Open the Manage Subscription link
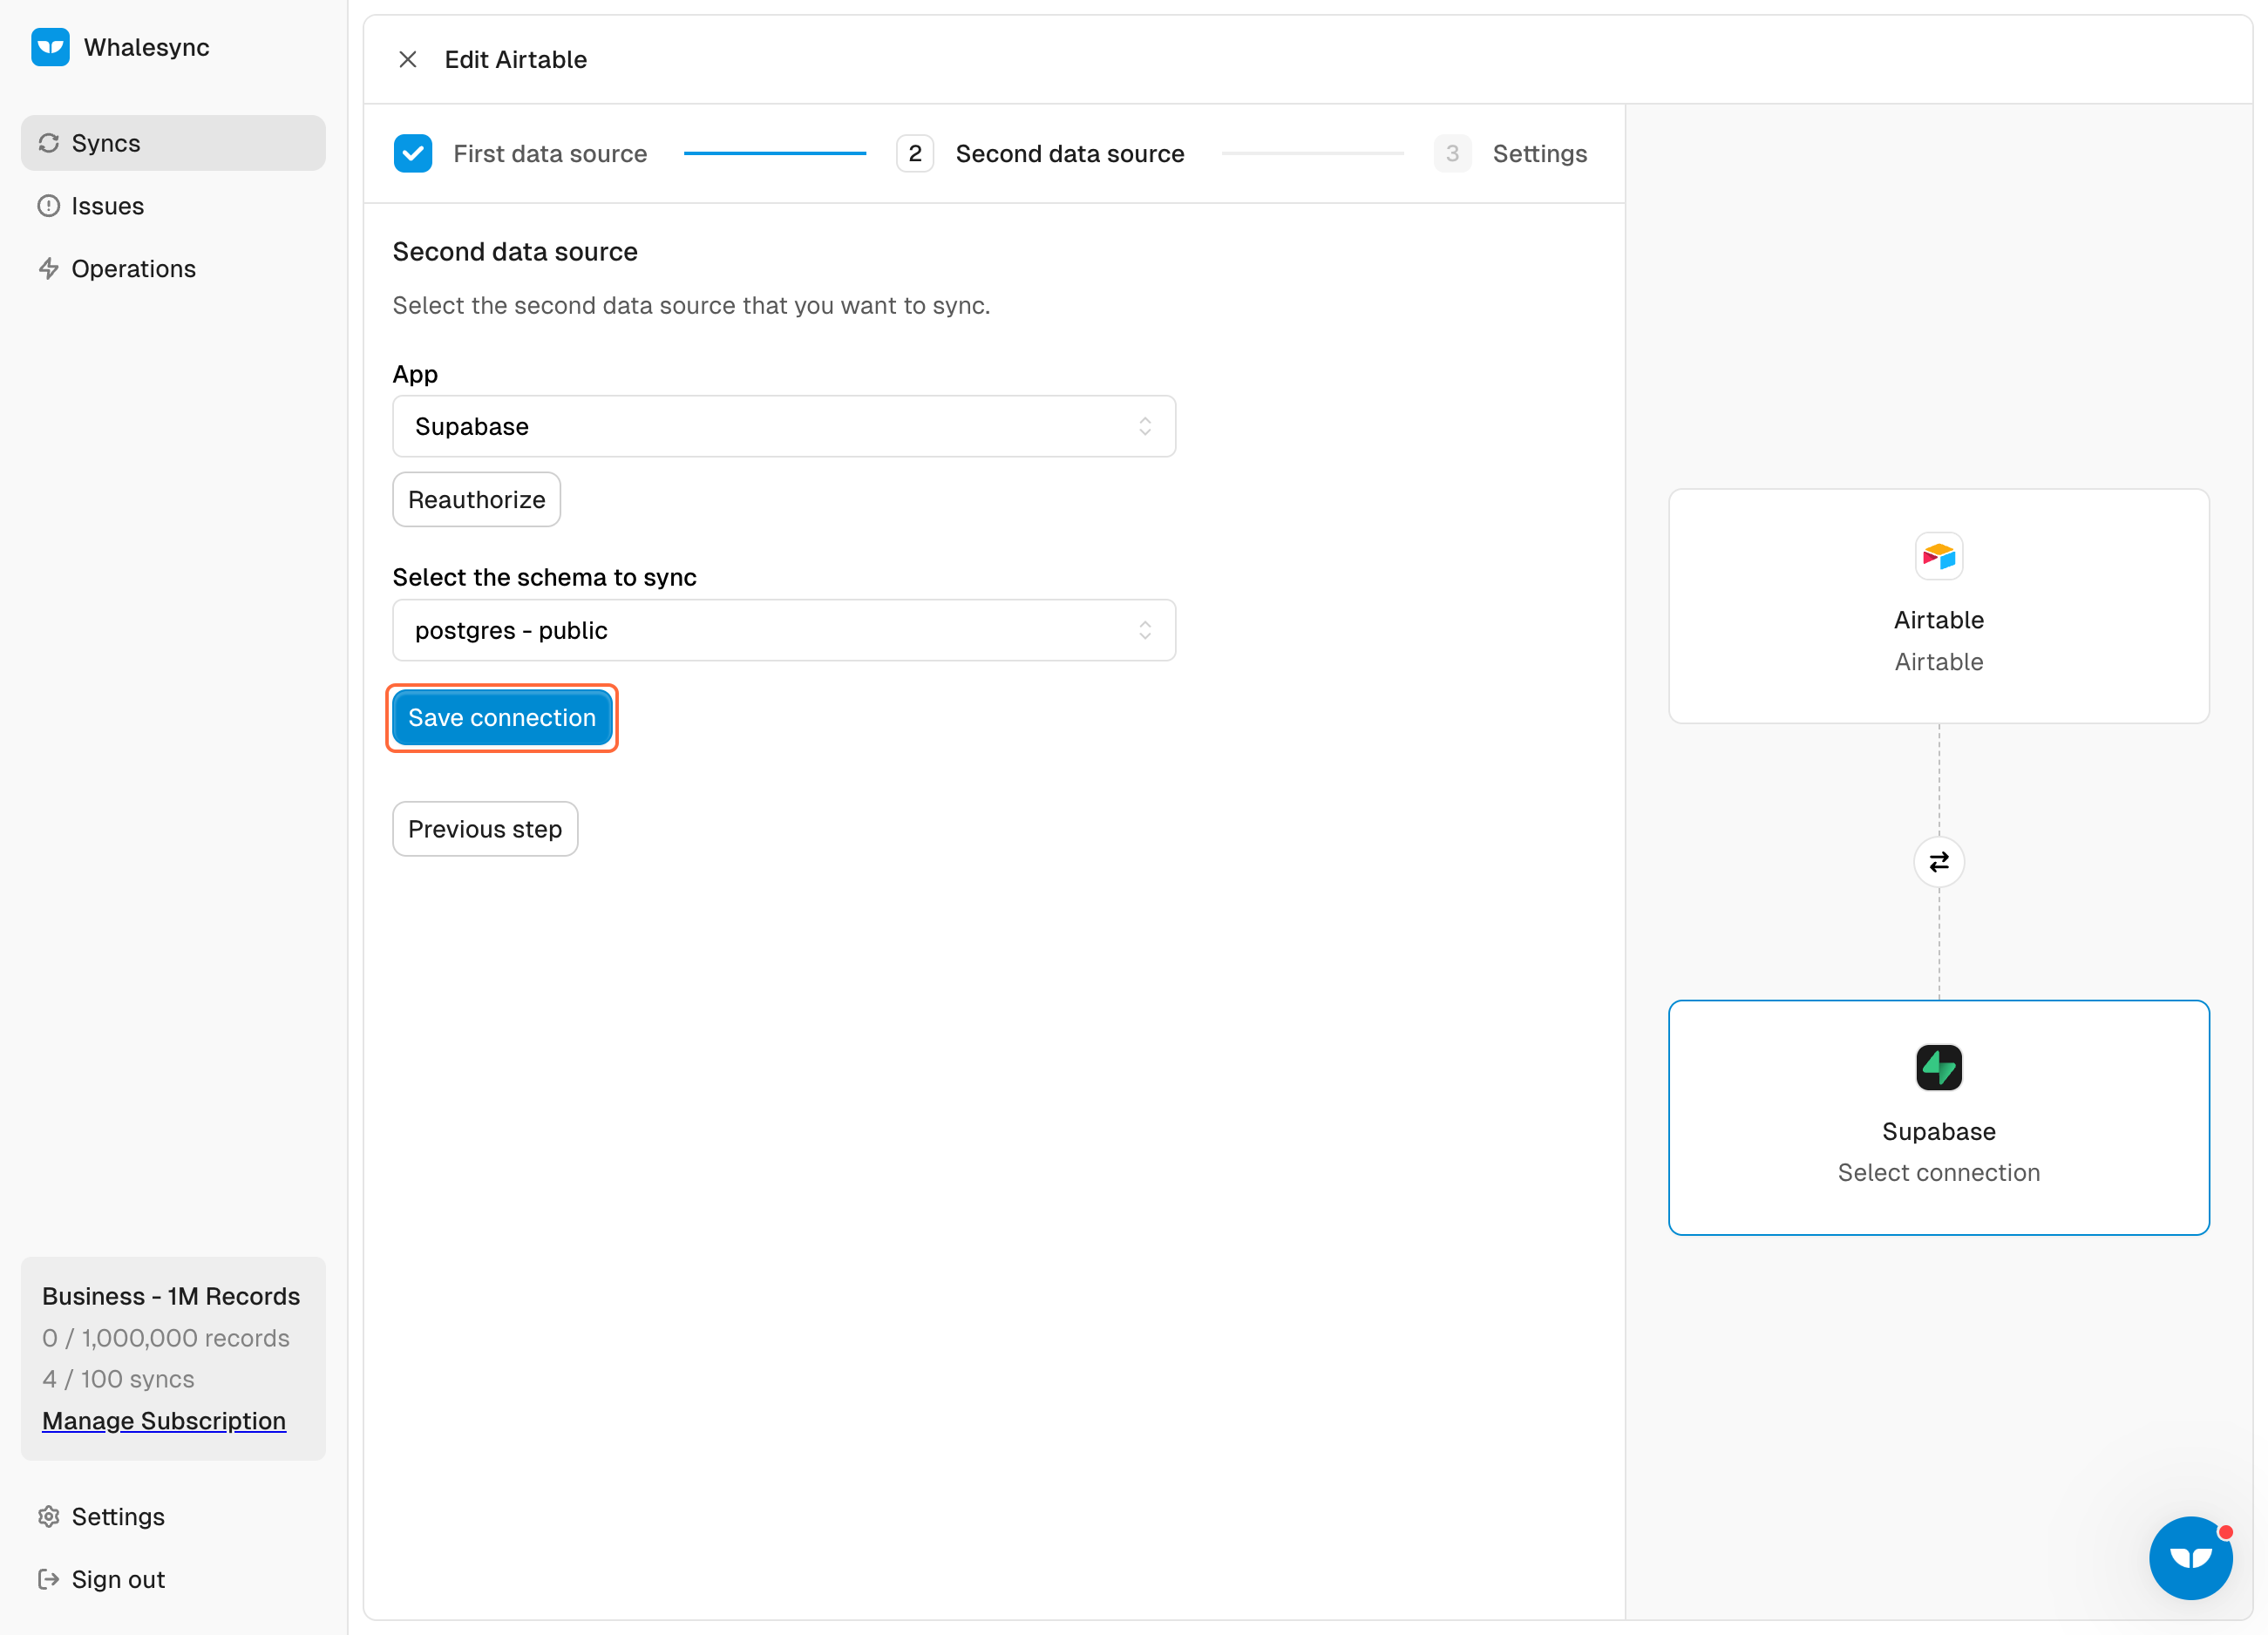The image size is (2268, 1635). 164,1421
